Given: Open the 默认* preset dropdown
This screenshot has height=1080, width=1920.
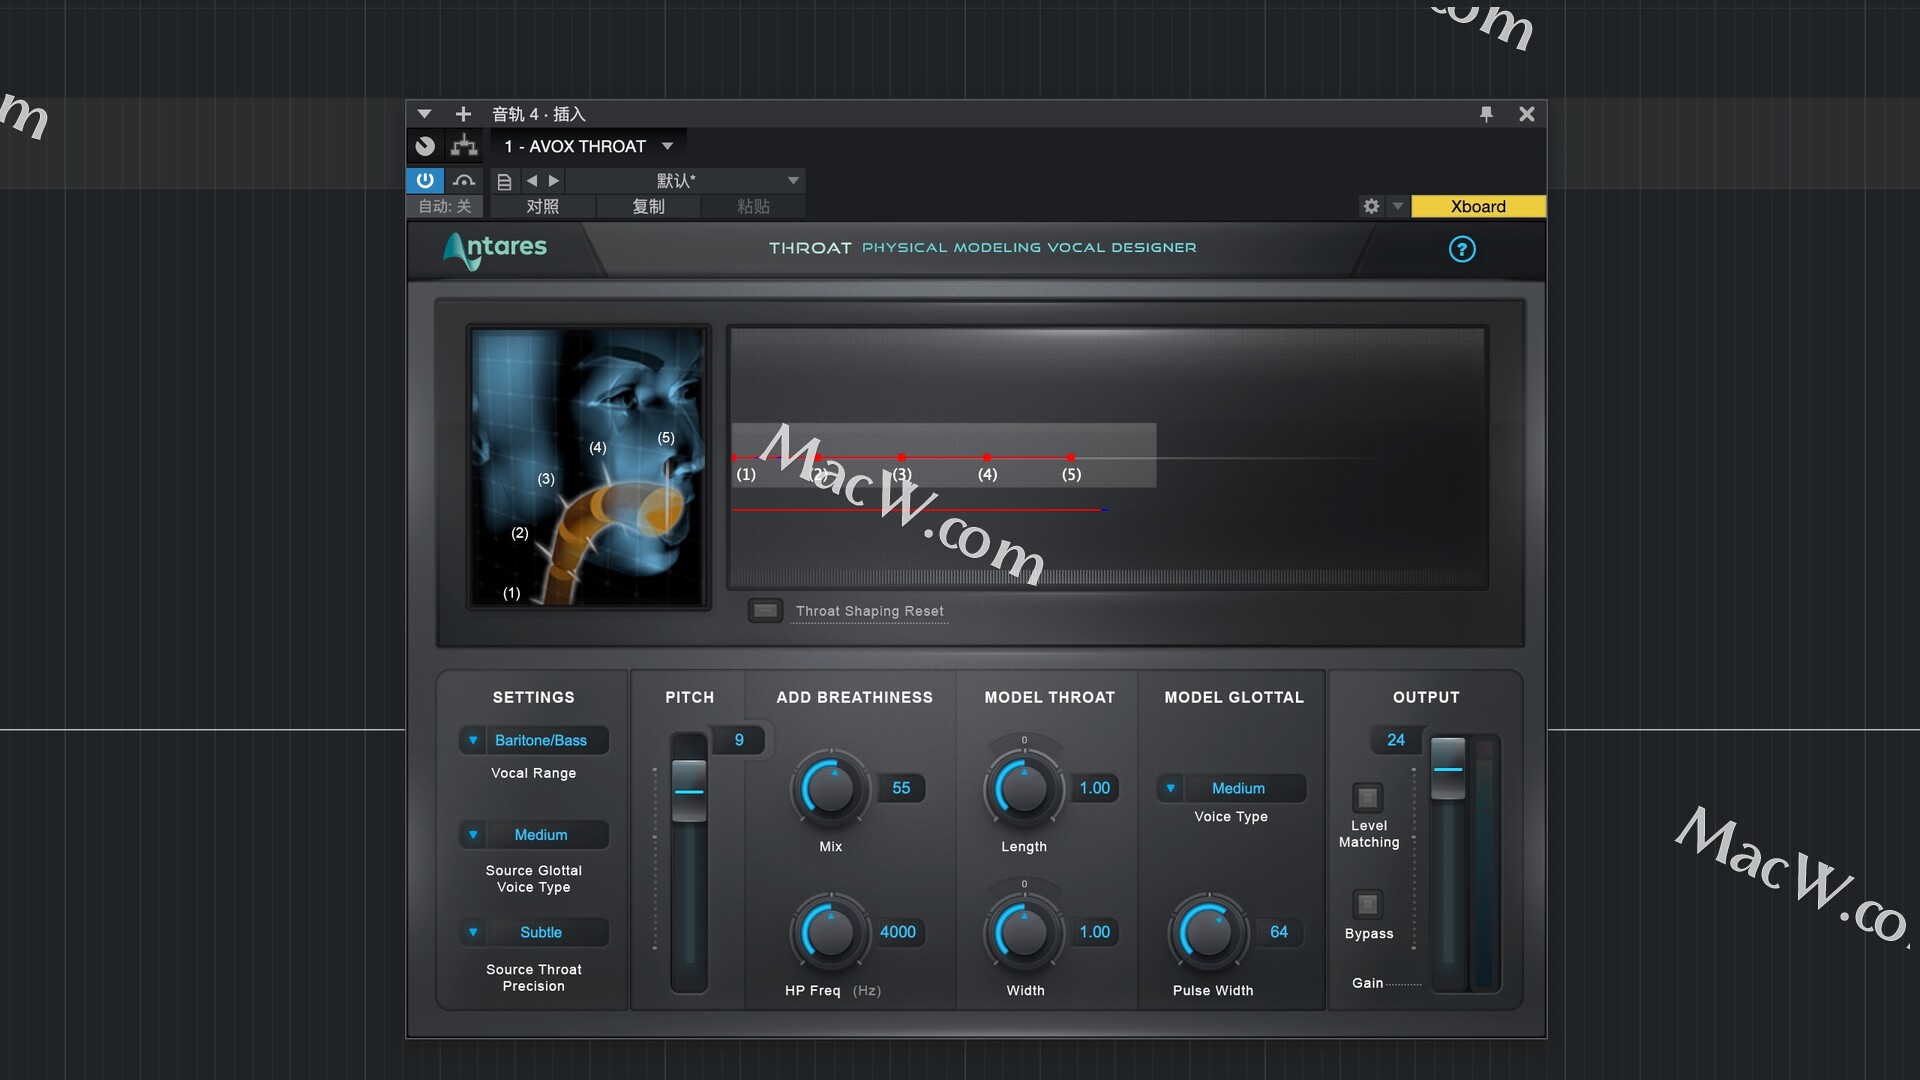Looking at the screenshot, I should [685, 180].
